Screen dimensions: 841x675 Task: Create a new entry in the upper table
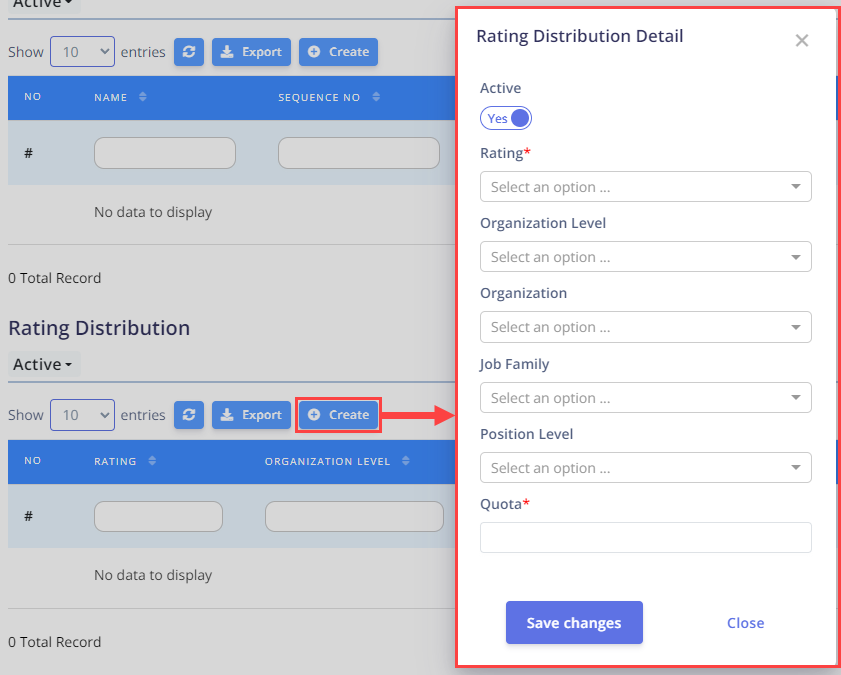tap(338, 52)
